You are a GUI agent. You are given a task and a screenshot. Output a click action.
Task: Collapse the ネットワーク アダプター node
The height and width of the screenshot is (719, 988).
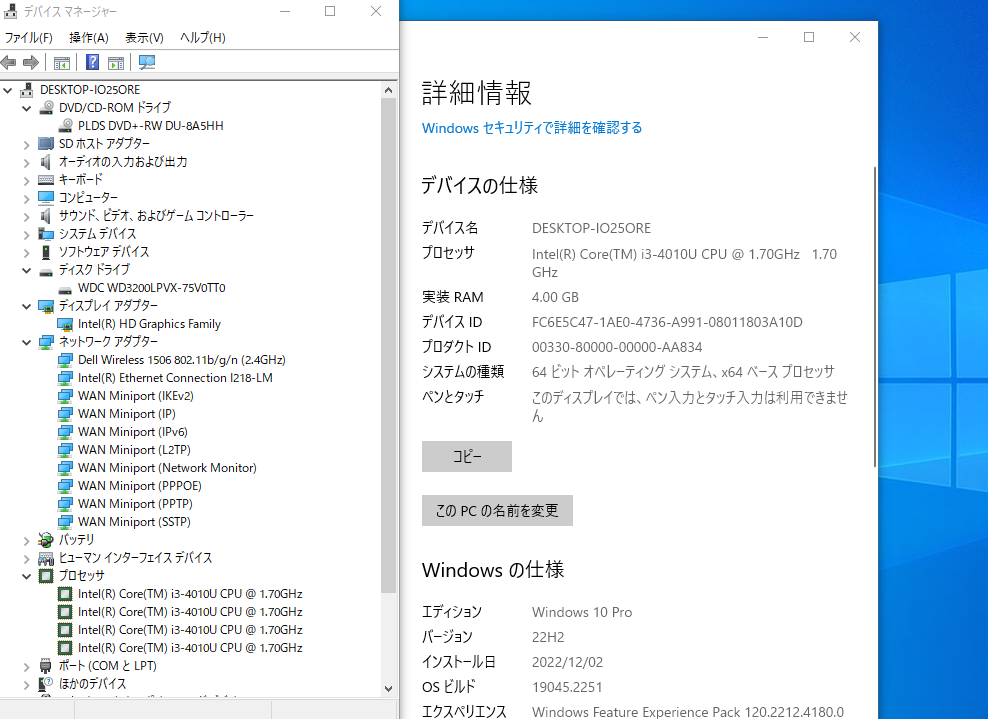click(26, 342)
